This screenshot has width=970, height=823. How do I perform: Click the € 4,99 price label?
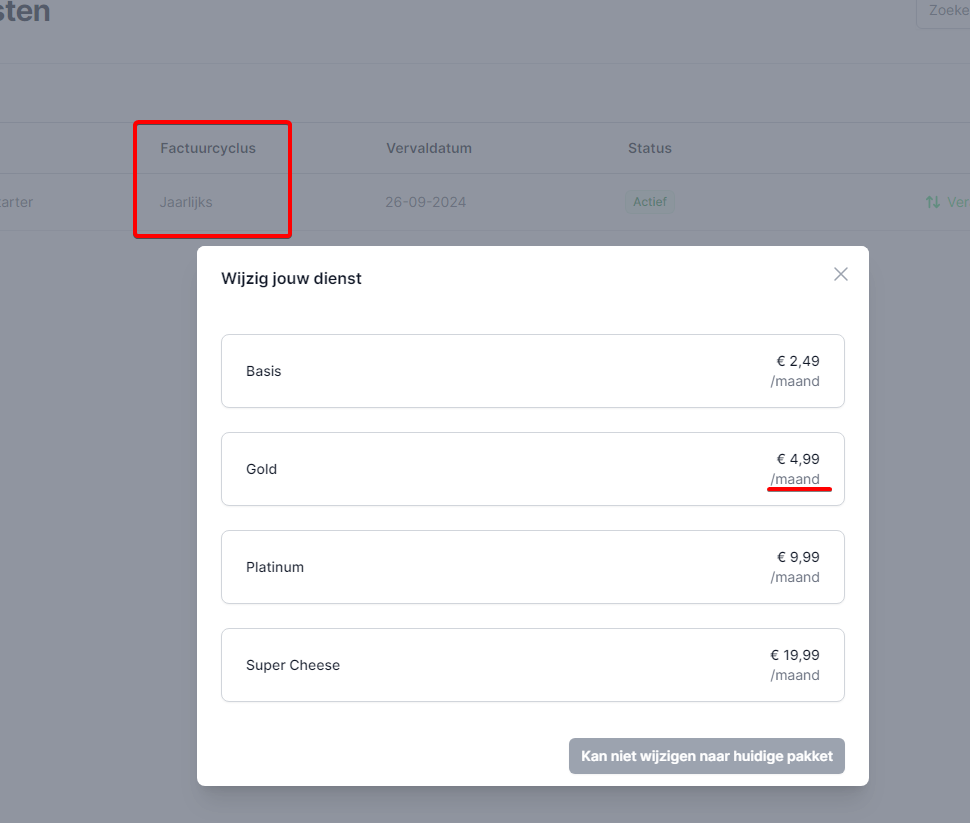[x=798, y=459]
